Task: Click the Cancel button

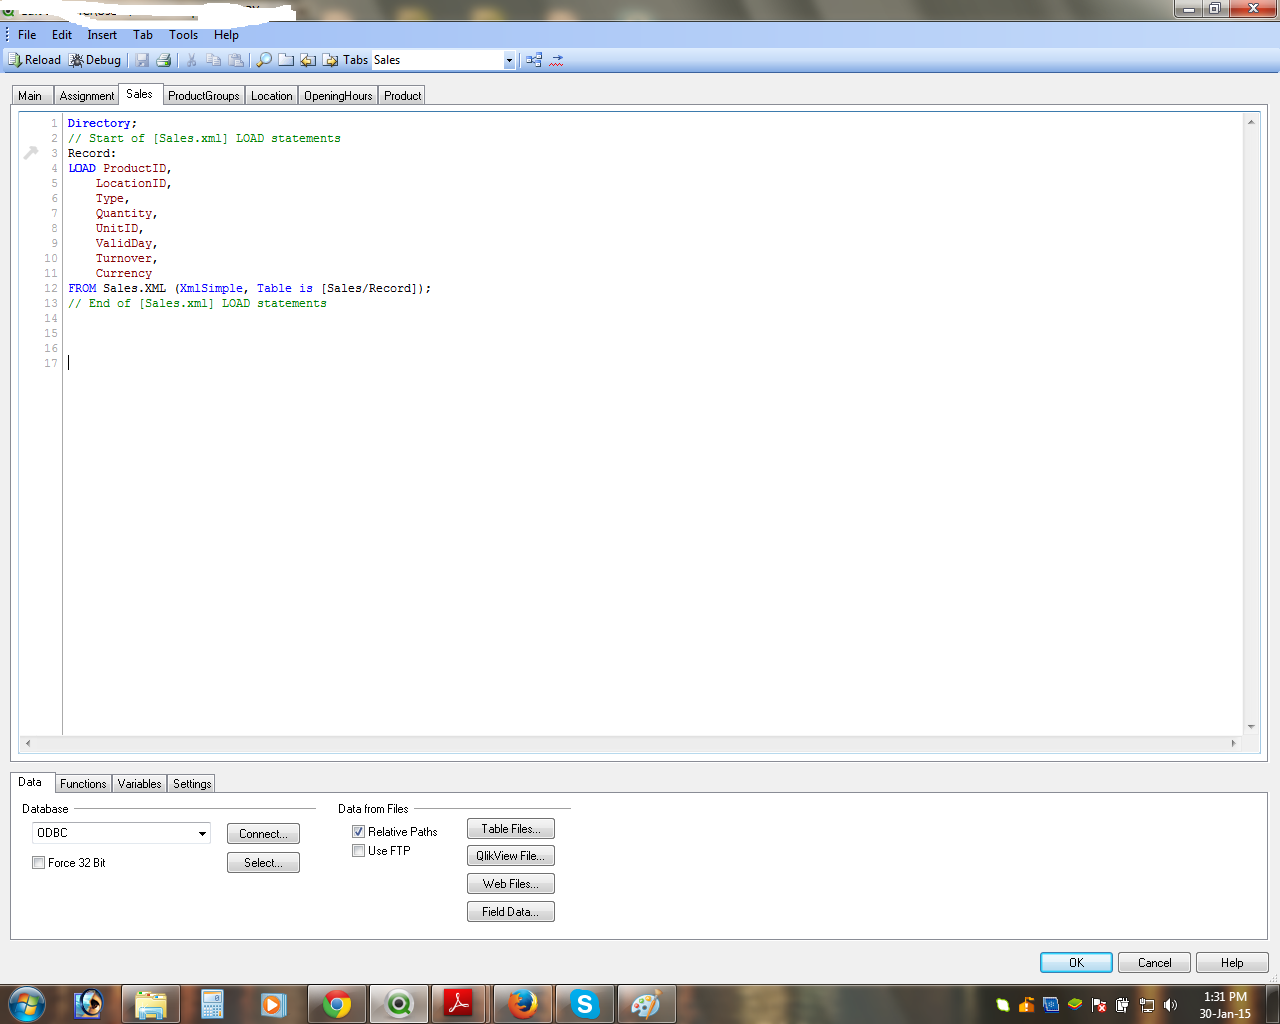Action: click(x=1154, y=963)
